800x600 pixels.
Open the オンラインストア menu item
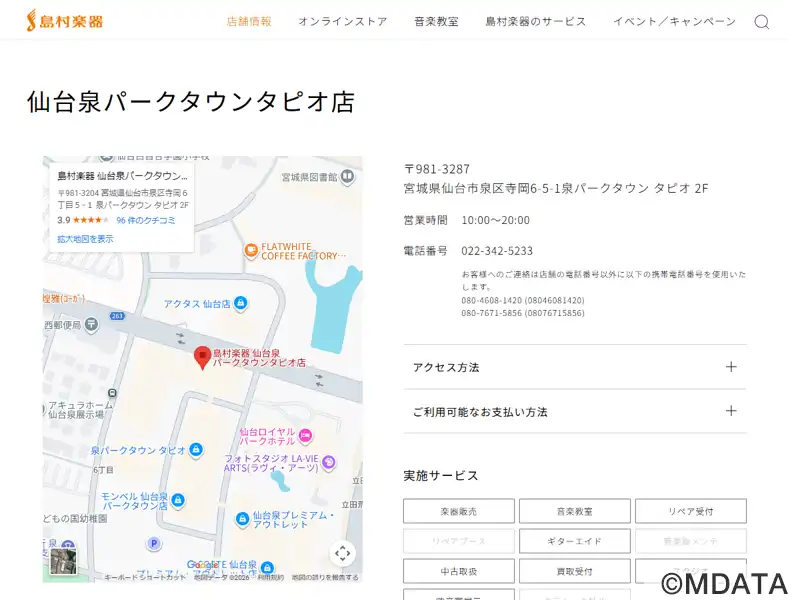click(342, 22)
